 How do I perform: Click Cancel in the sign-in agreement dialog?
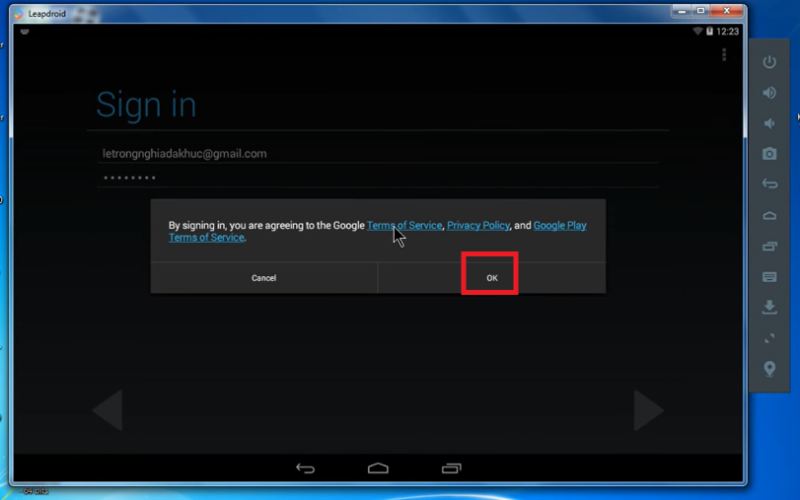coord(264,277)
